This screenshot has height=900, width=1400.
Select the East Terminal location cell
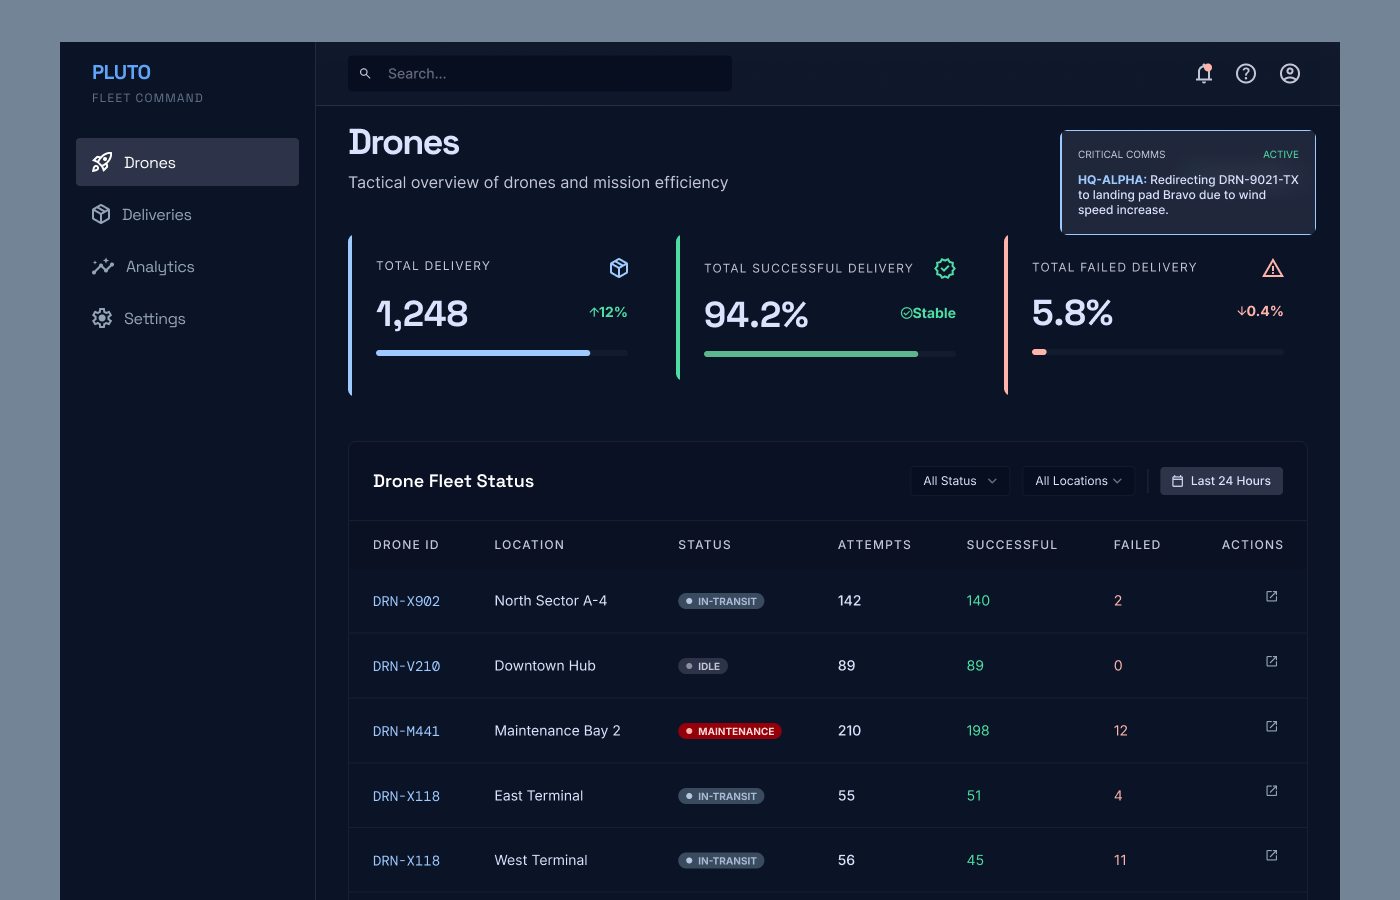[x=539, y=795]
